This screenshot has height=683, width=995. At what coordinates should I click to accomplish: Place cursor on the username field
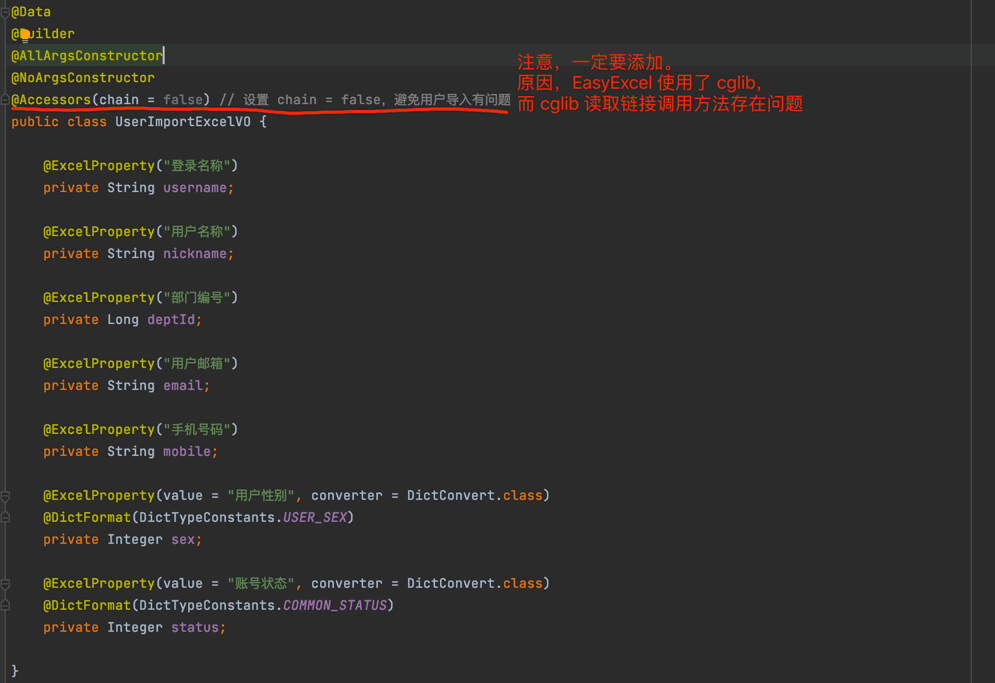click(x=198, y=187)
